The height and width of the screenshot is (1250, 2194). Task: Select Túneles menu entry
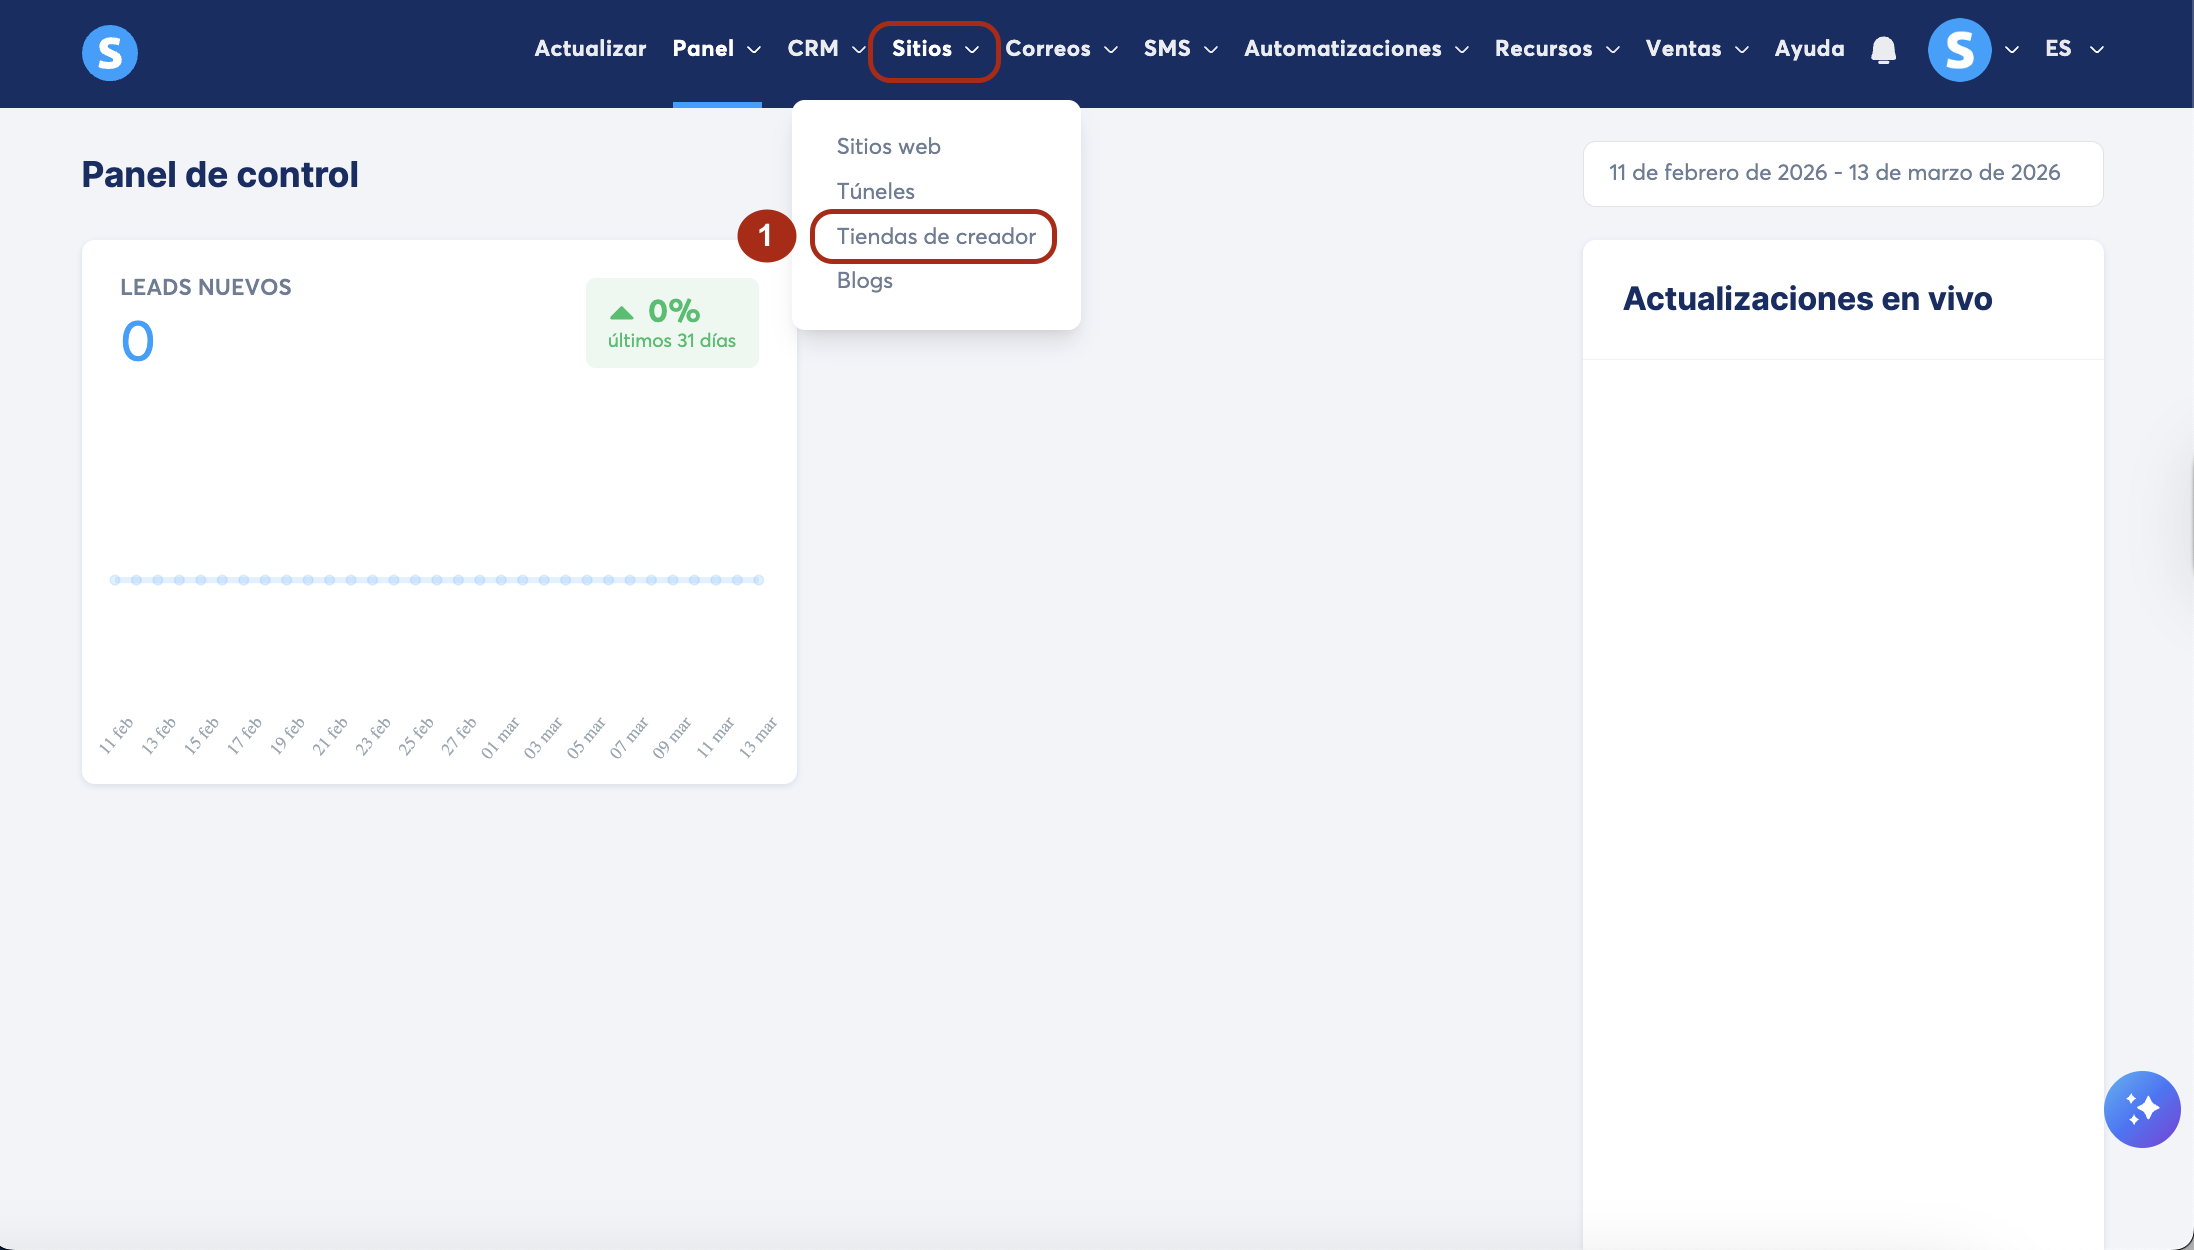[x=875, y=191]
